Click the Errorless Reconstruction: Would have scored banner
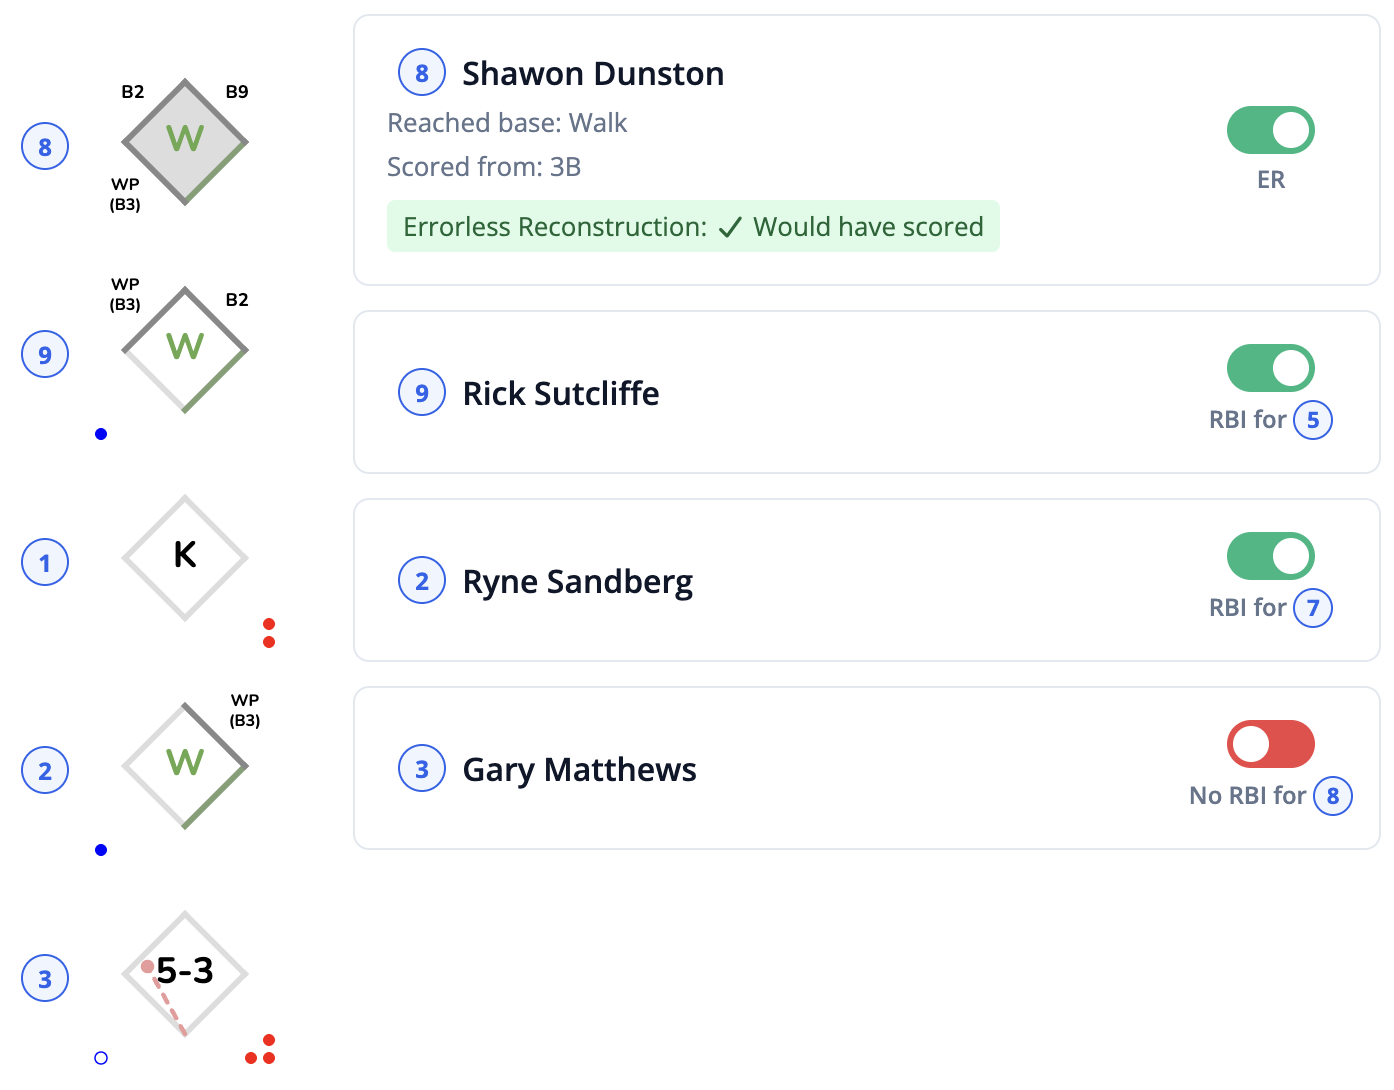 693,226
